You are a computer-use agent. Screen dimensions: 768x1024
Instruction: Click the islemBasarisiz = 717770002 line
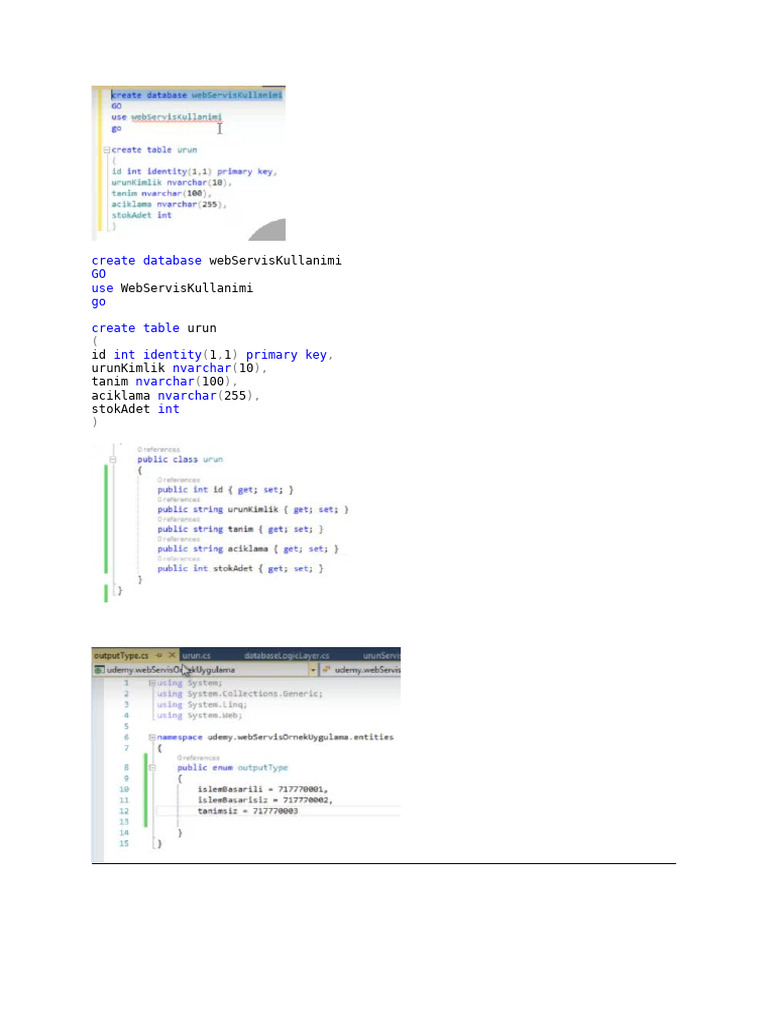[265, 800]
